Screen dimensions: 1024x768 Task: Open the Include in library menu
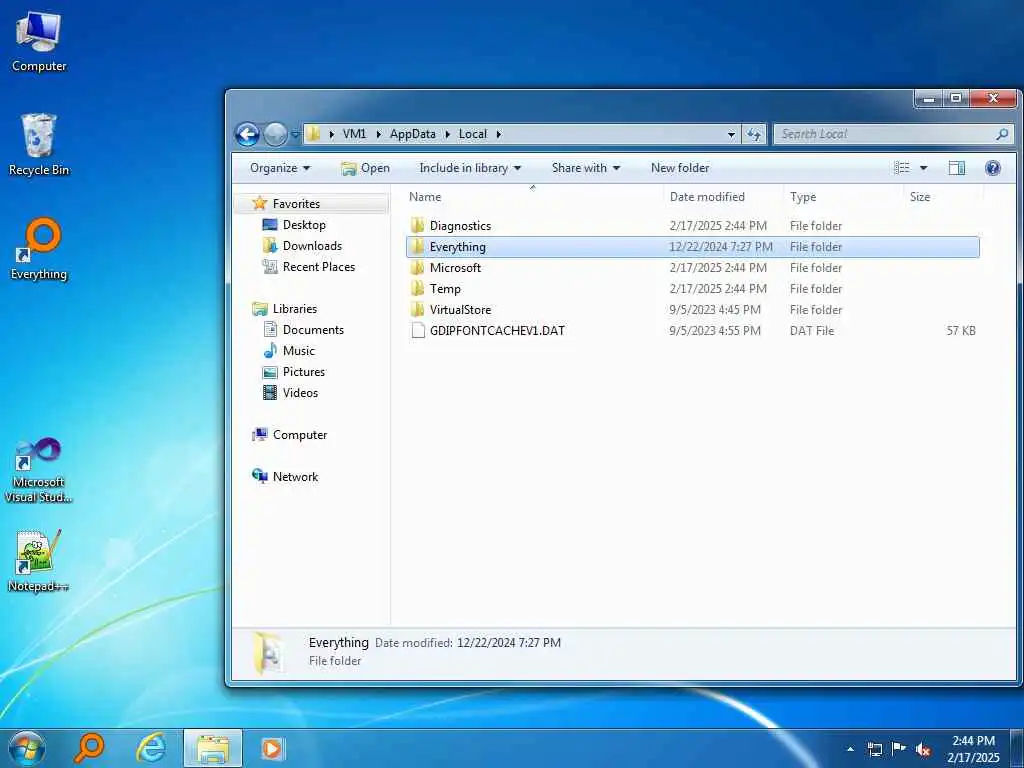pos(470,168)
